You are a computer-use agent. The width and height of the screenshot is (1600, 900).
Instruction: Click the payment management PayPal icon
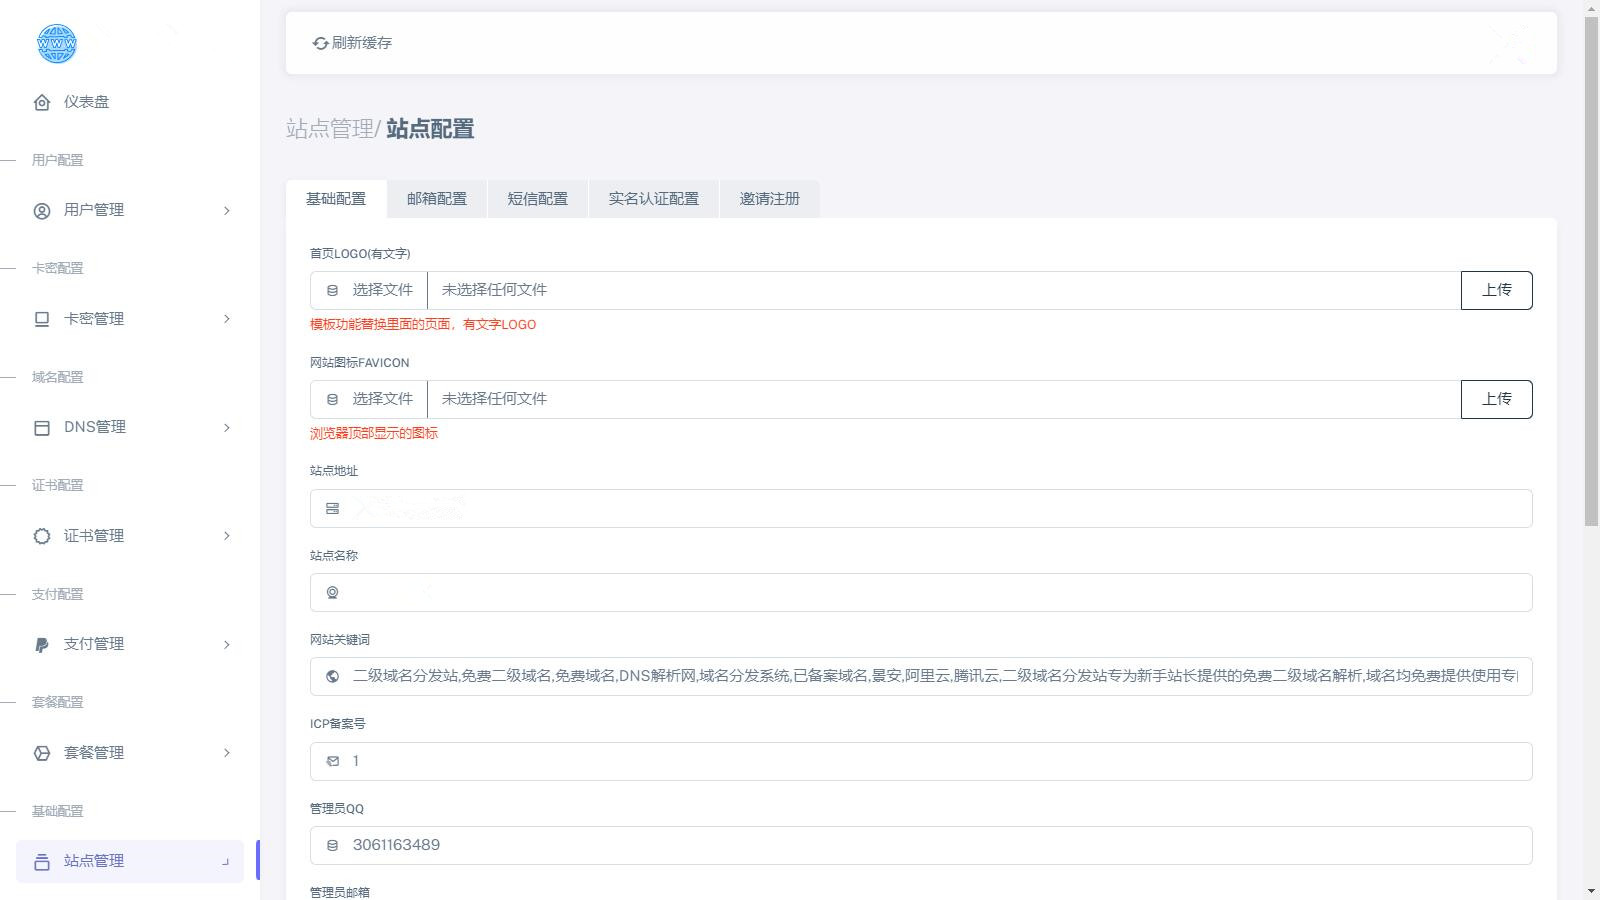pos(42,645)
